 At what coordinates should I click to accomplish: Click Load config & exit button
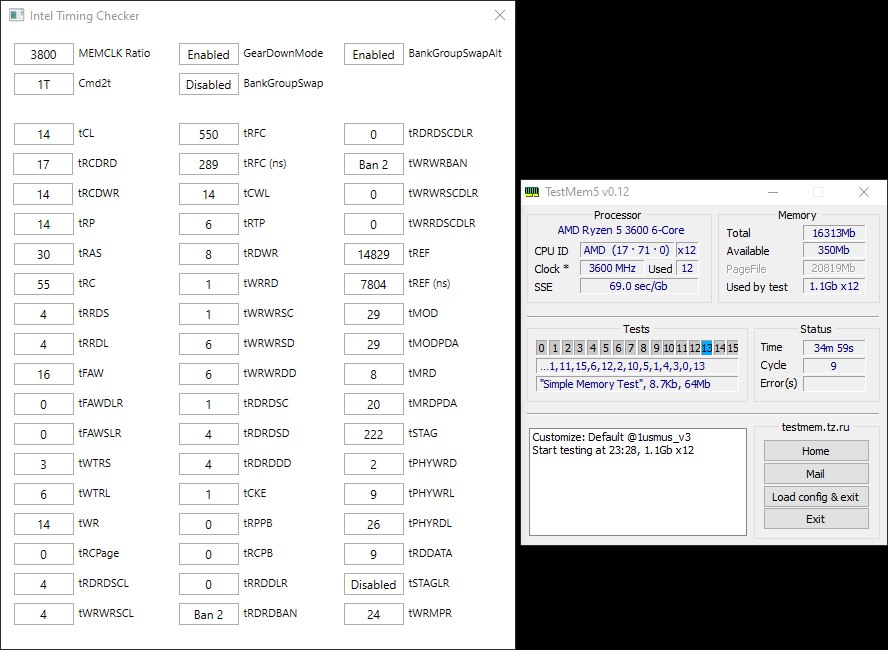coord(816,497)
